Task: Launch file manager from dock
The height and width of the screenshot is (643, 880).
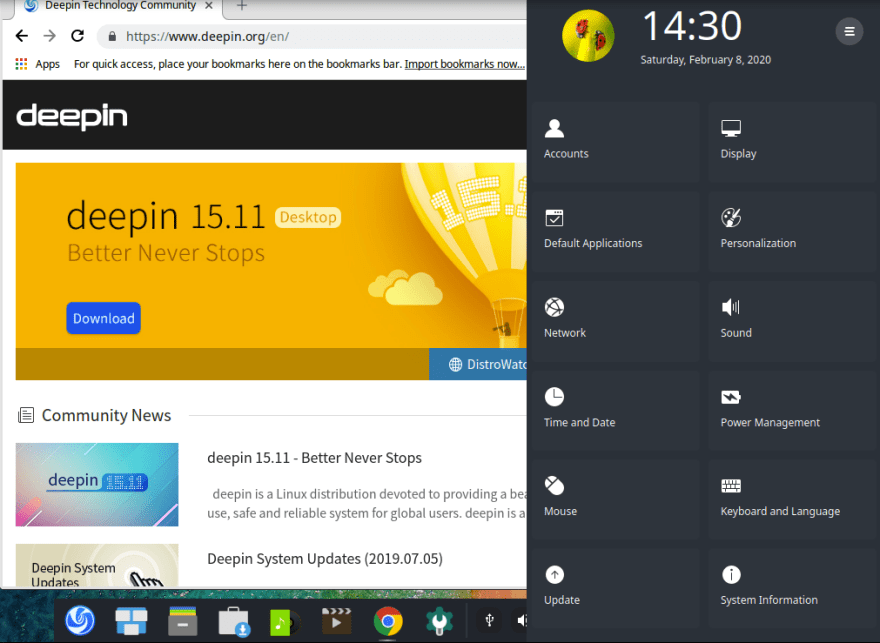Action: tap(182, 621)
